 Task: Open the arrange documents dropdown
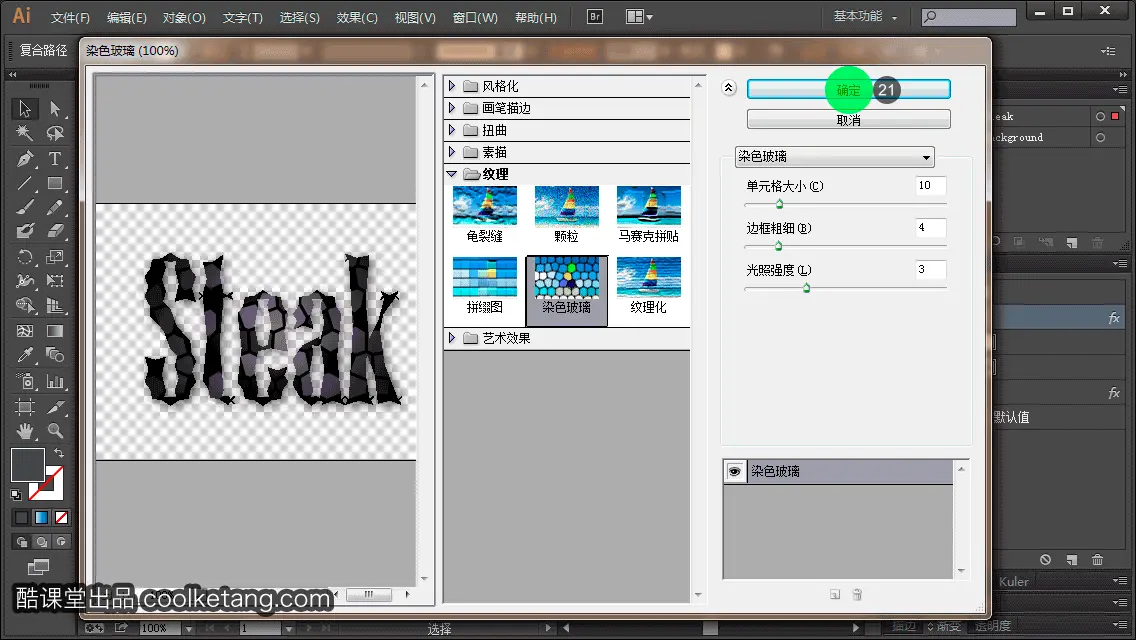coord(639,17)
